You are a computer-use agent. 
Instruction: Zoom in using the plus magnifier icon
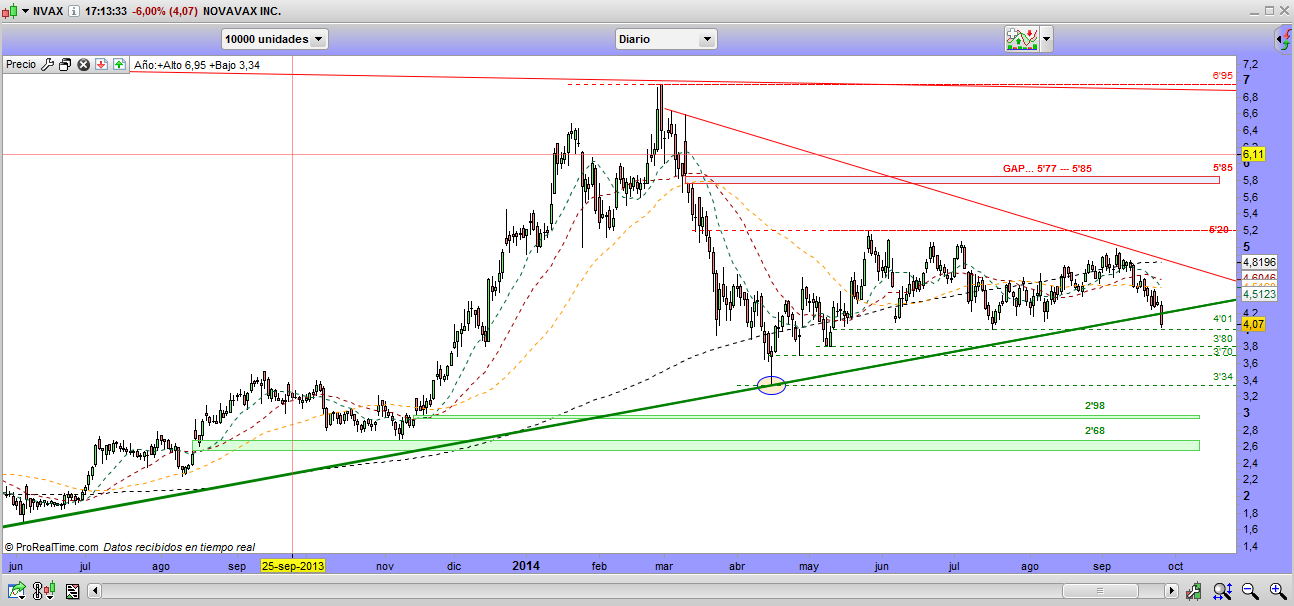[1277, 591]
